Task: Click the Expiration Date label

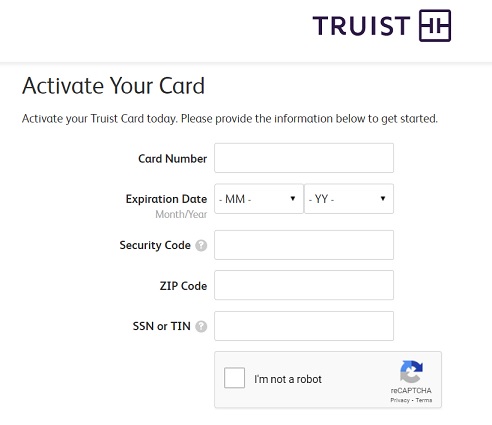Action: [x=166, y=199]
